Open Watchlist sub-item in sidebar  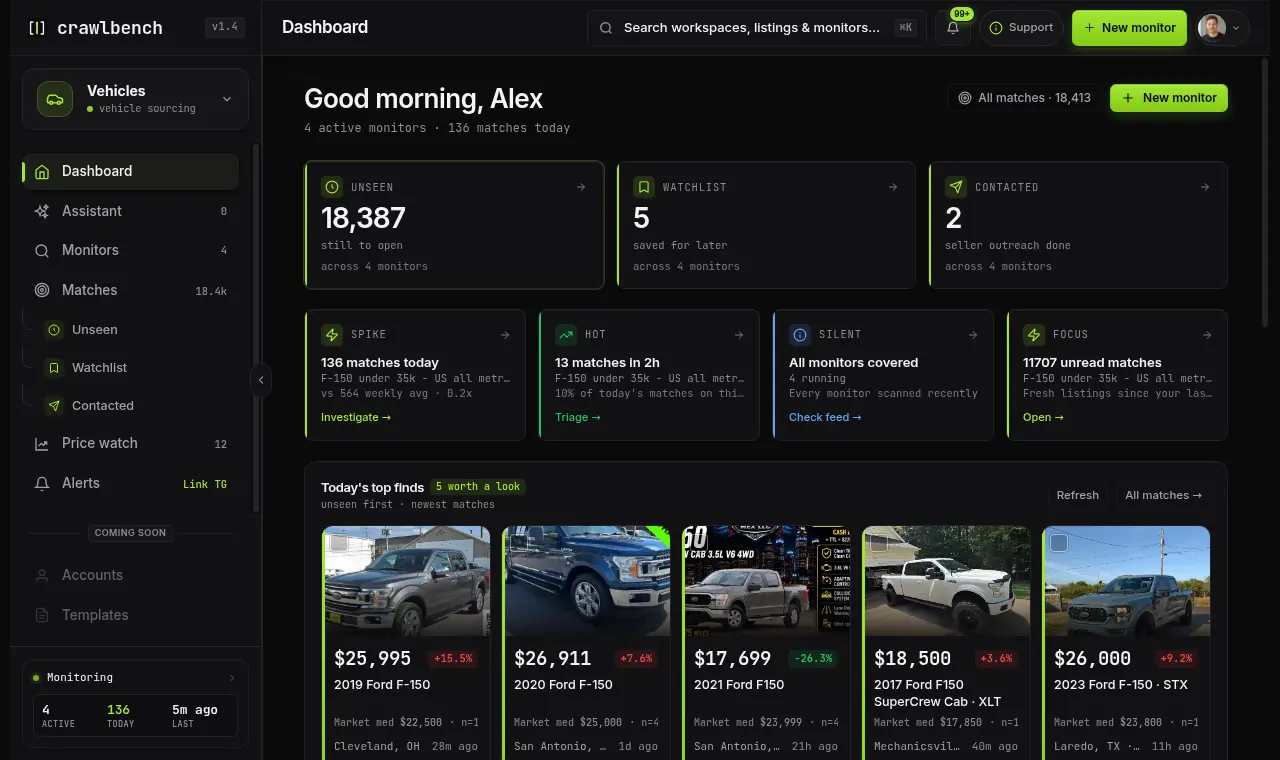tap(140, 367)
